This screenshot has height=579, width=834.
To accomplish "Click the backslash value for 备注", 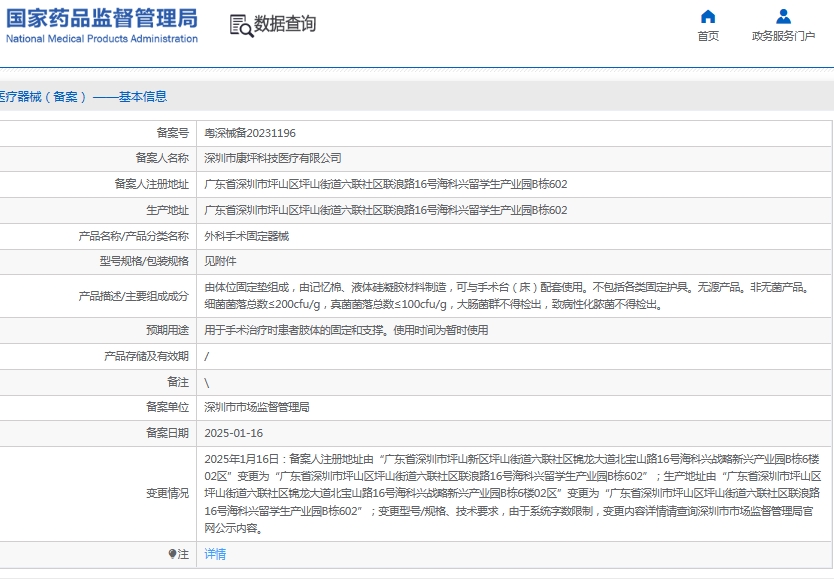I will [x=207, y=383].
